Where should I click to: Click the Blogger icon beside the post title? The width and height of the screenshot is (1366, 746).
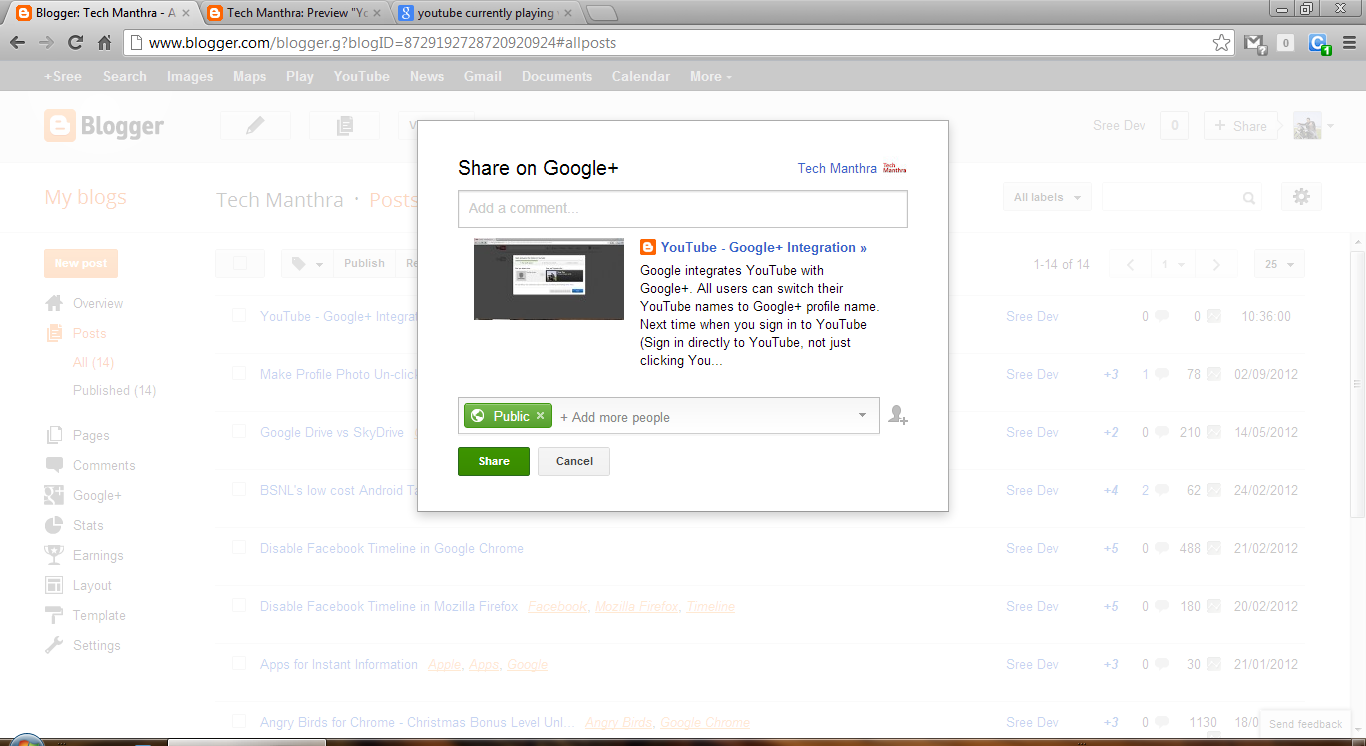coord(647,247)
